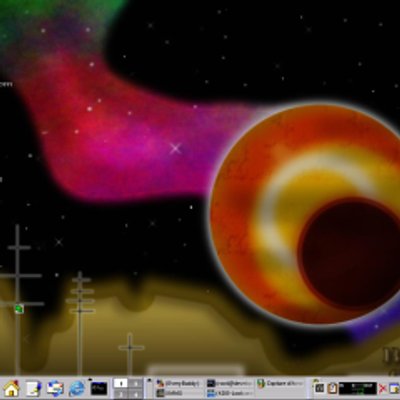Open the Home folder house icon

click(x=11, y=388)
